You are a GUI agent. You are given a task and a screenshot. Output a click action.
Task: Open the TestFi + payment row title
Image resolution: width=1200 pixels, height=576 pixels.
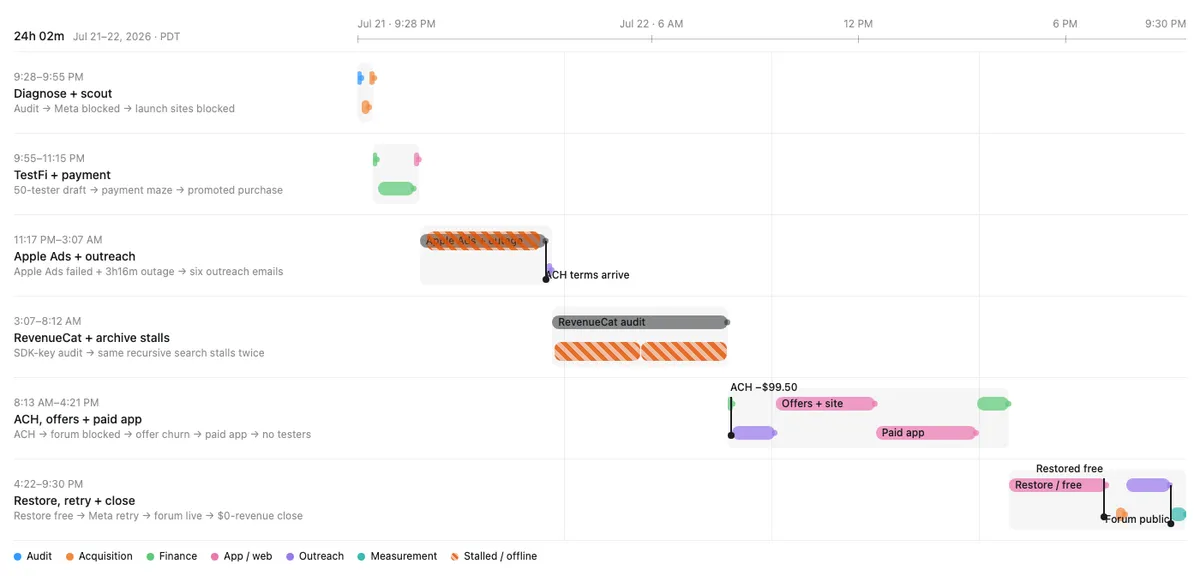pyautogui.click(x=62, y=175)
